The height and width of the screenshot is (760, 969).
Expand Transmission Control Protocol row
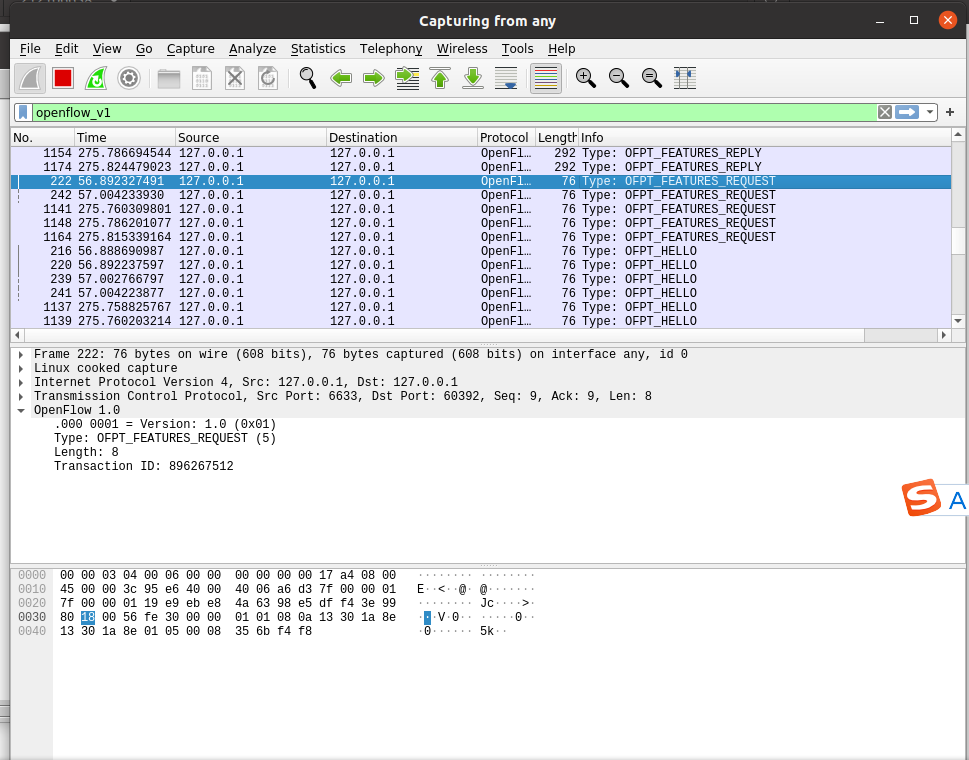click(x=21, y=397)
